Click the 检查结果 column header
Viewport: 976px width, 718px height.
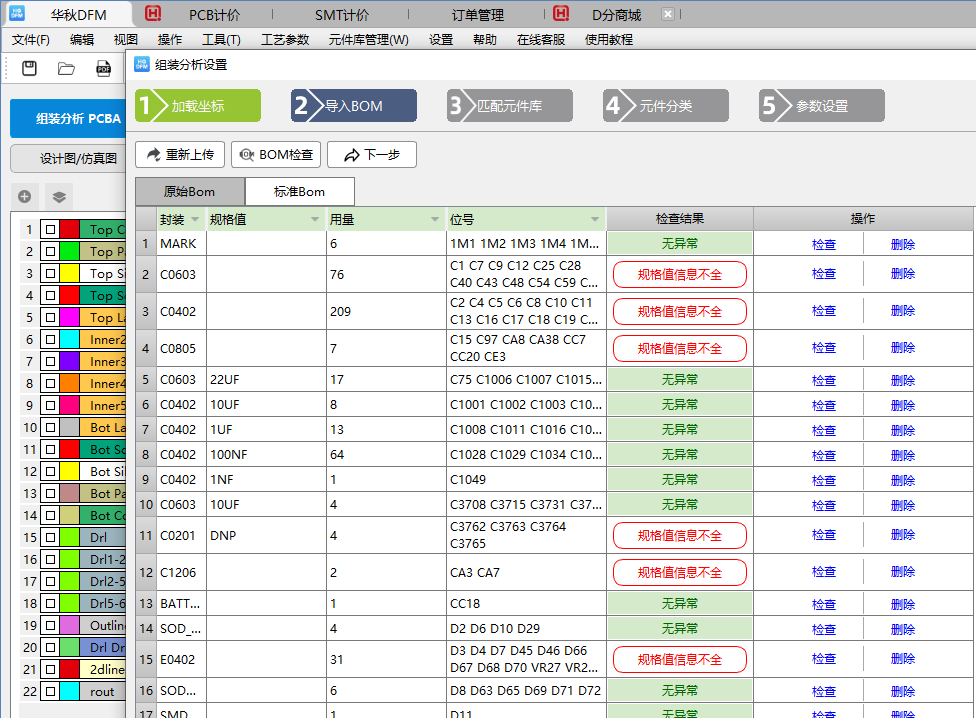(x=680, y=219)
